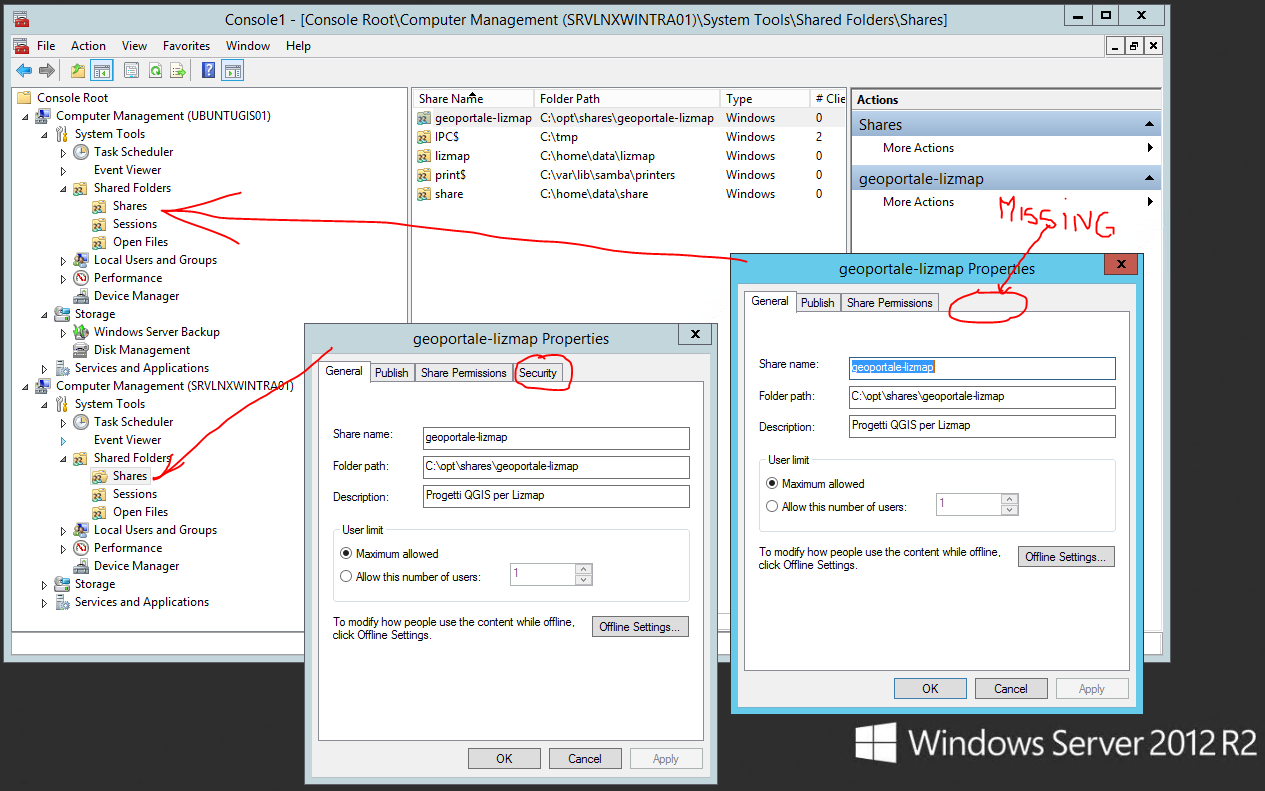This screenshot has height=791, width=1265.
Task: Collapse the Computer Management (SRVLNXWINTRA01) node
Action: pyautogui.click(x=26, y=386)
